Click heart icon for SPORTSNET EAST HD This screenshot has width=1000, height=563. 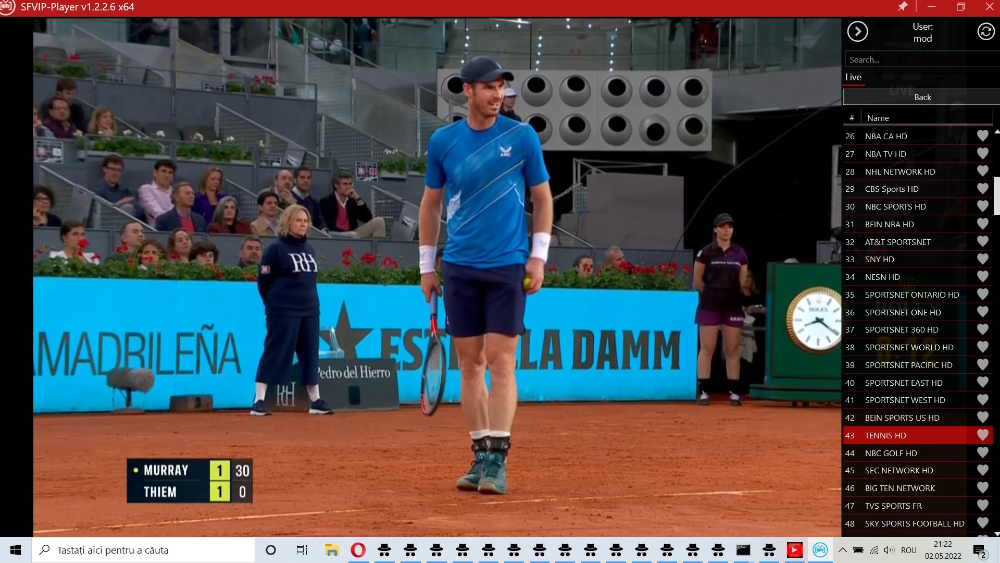(982, 383)
